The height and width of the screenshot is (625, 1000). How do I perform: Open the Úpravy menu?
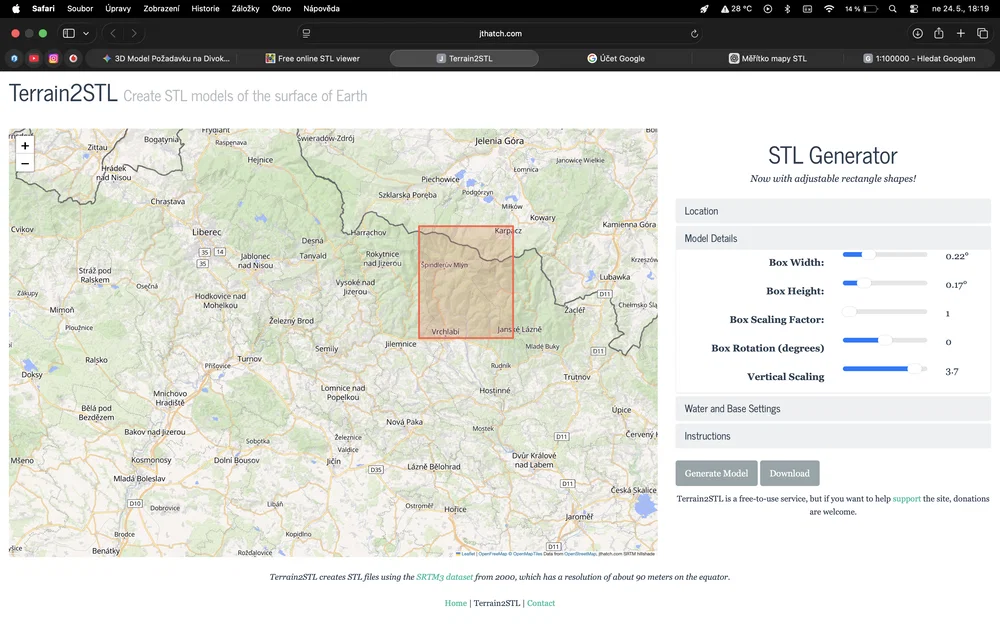(118, 8)
